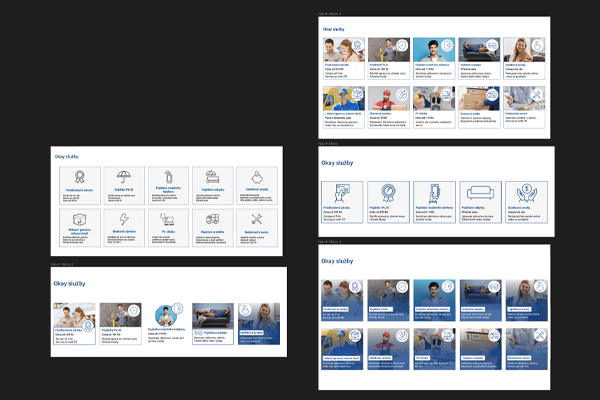This screenshot has width=600, height=400.
Task: Click outlined sofa icon in the Návrh Menu frame
Action: click(x=480, y=193)
